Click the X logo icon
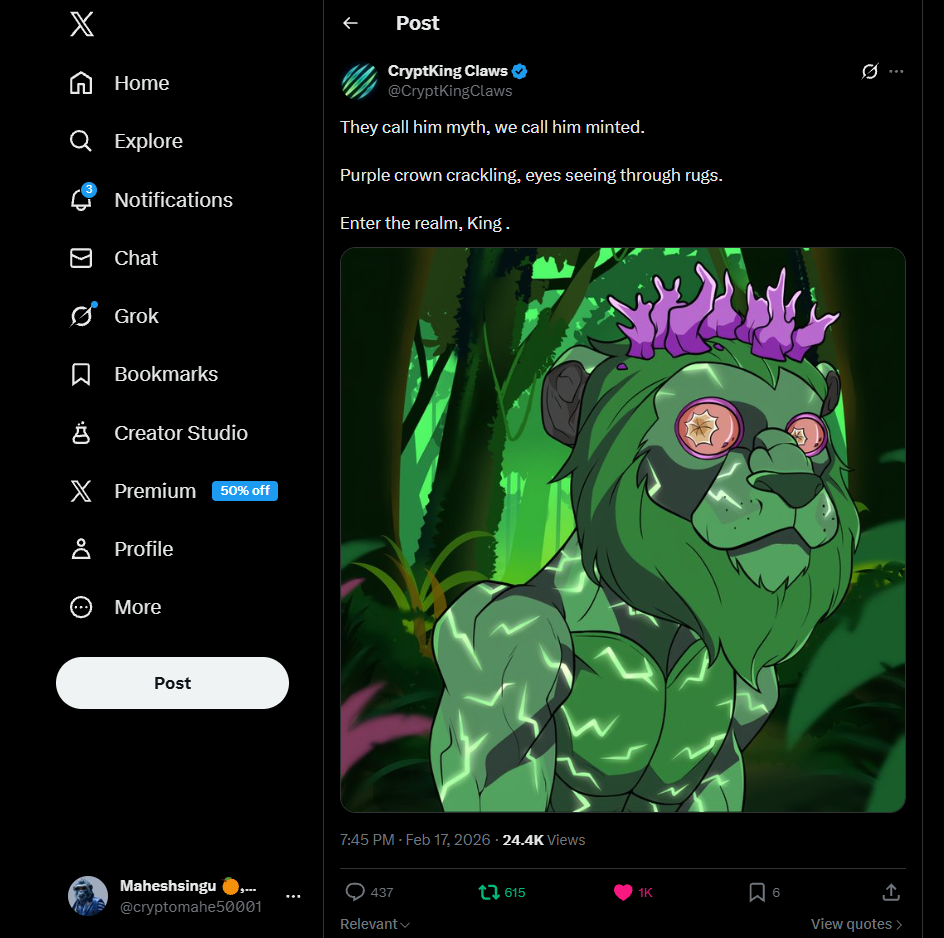944x938 pixels. coord(81,25)
